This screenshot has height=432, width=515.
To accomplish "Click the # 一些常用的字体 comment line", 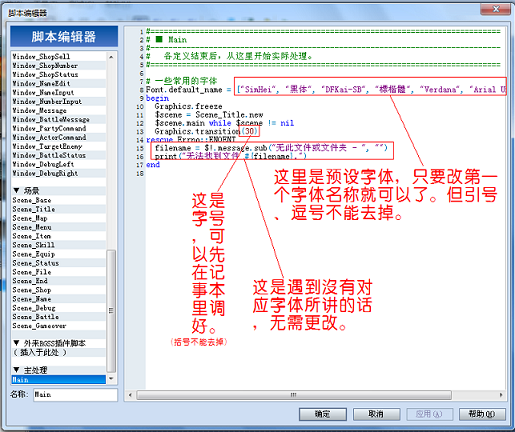I will click(x=182, y=81).
